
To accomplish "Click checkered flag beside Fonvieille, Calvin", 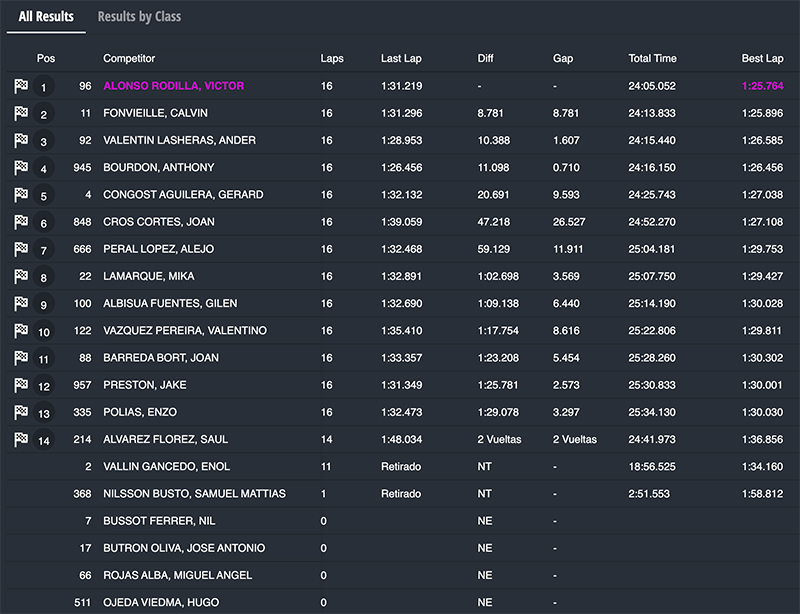I will pyautogui.click(x=20, y=113).
